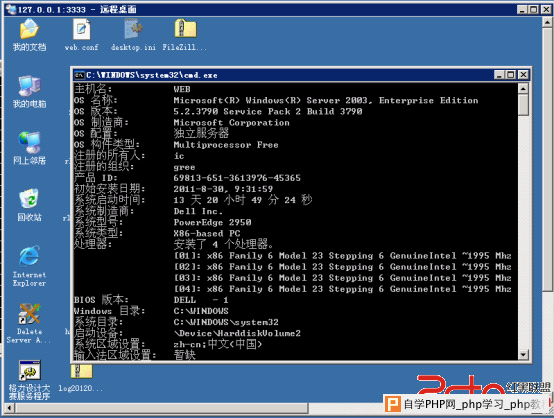Click the cmd window scroll-up arrow
Screen dimensions: 554x418
[x=523, y=88]
